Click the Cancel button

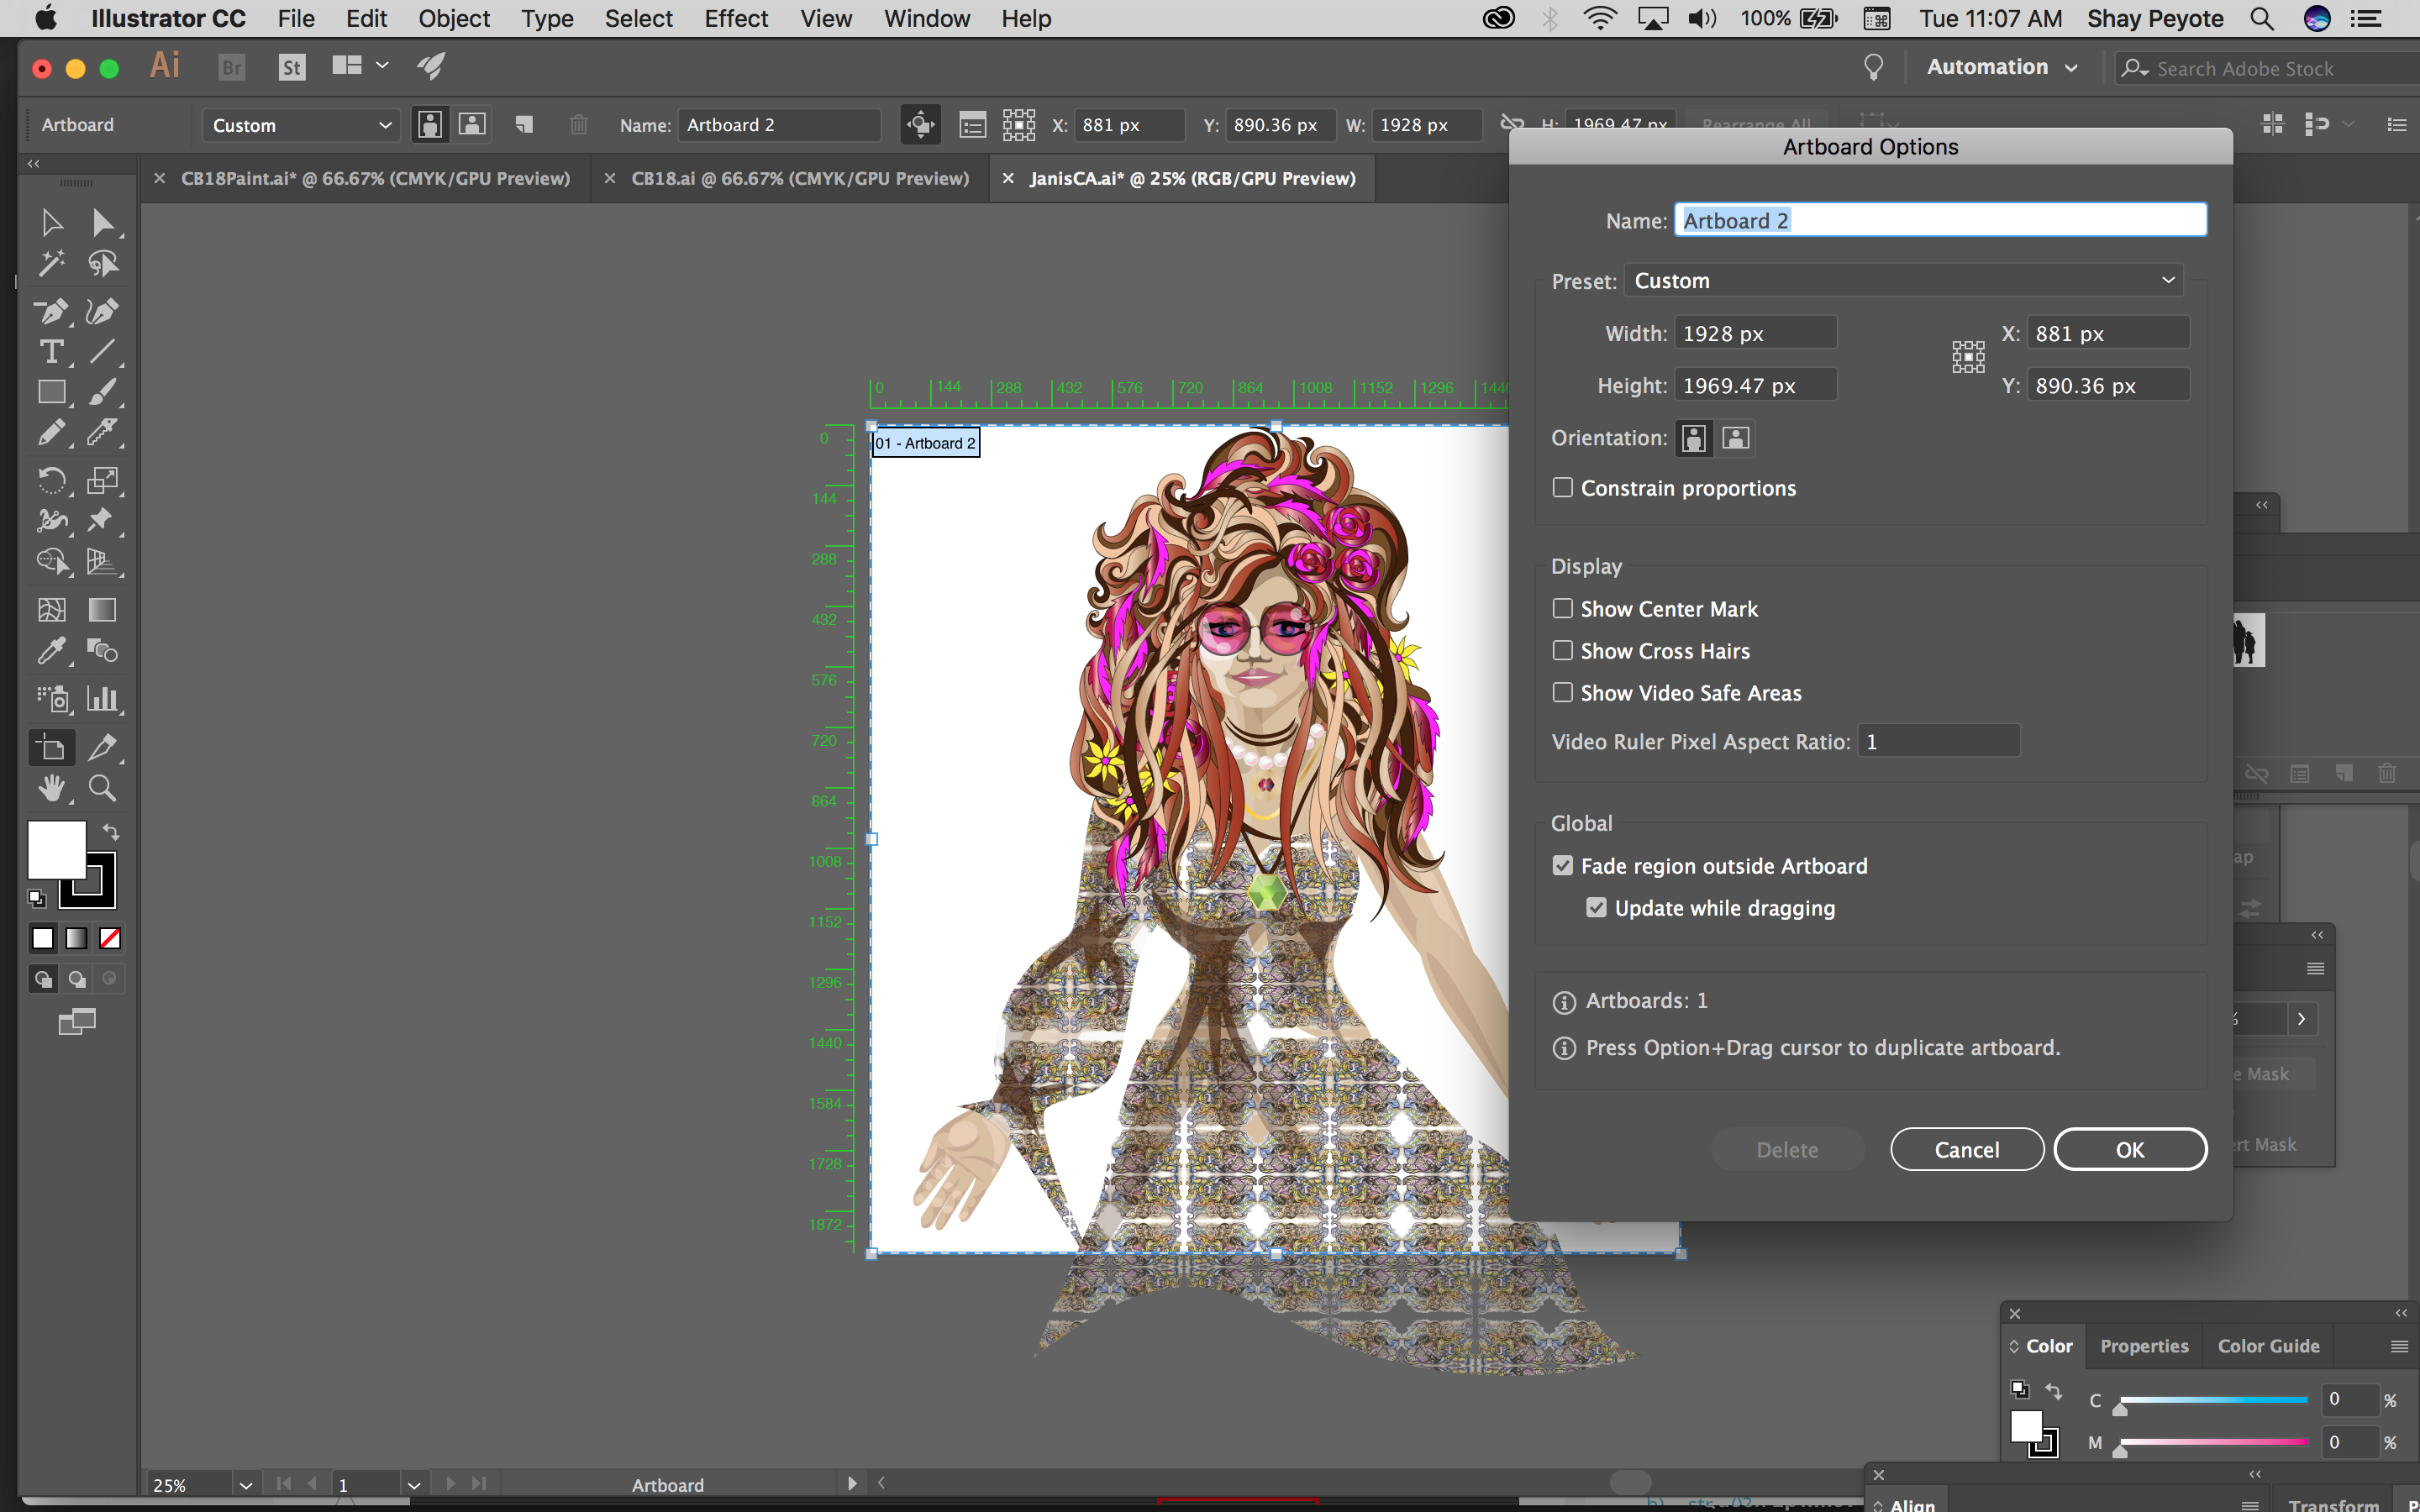[x=1965, y=1150]
